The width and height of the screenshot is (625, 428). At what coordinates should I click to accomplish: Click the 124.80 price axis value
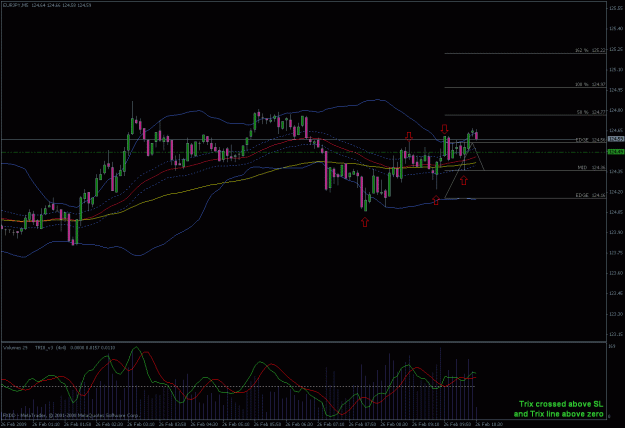pos(616,110)
